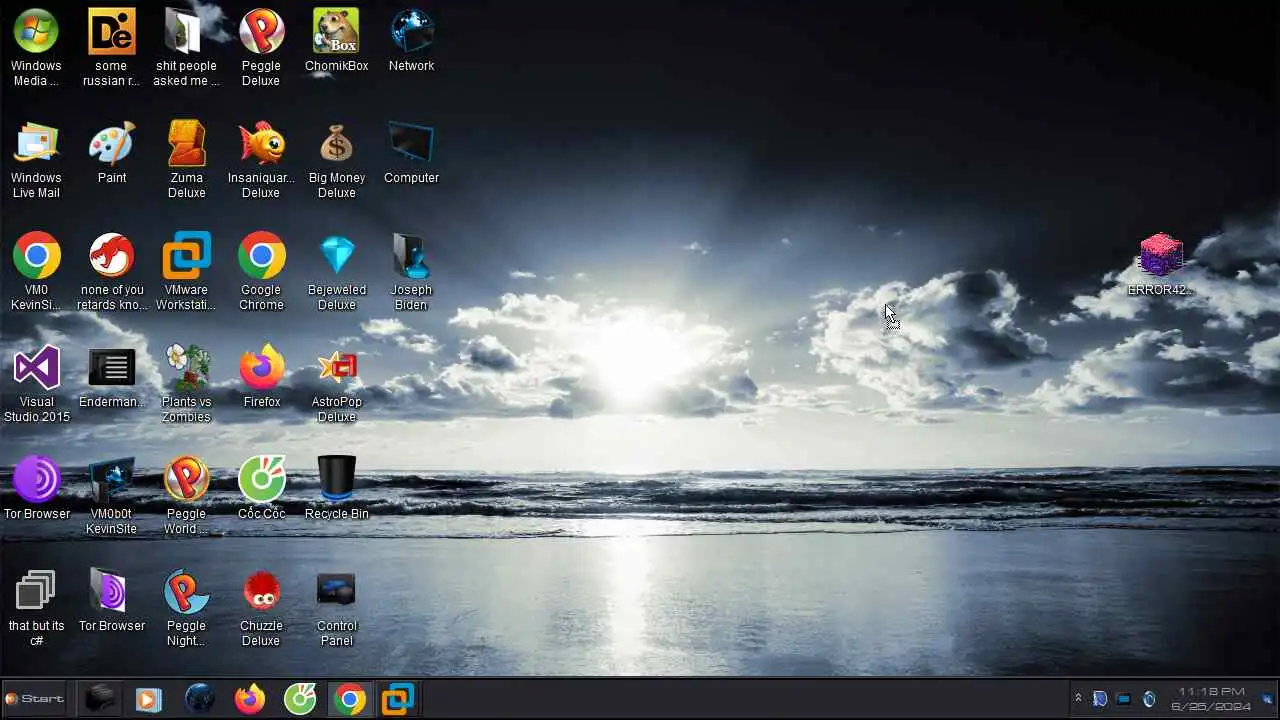Launch Visual Studio 2015 shortcut
1280x720 pixels.
36,383
